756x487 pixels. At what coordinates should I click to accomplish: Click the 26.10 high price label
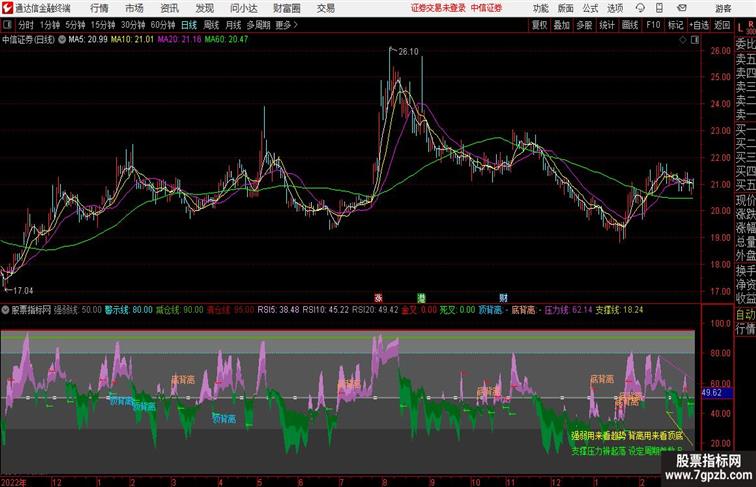click(x=408, y=52)
